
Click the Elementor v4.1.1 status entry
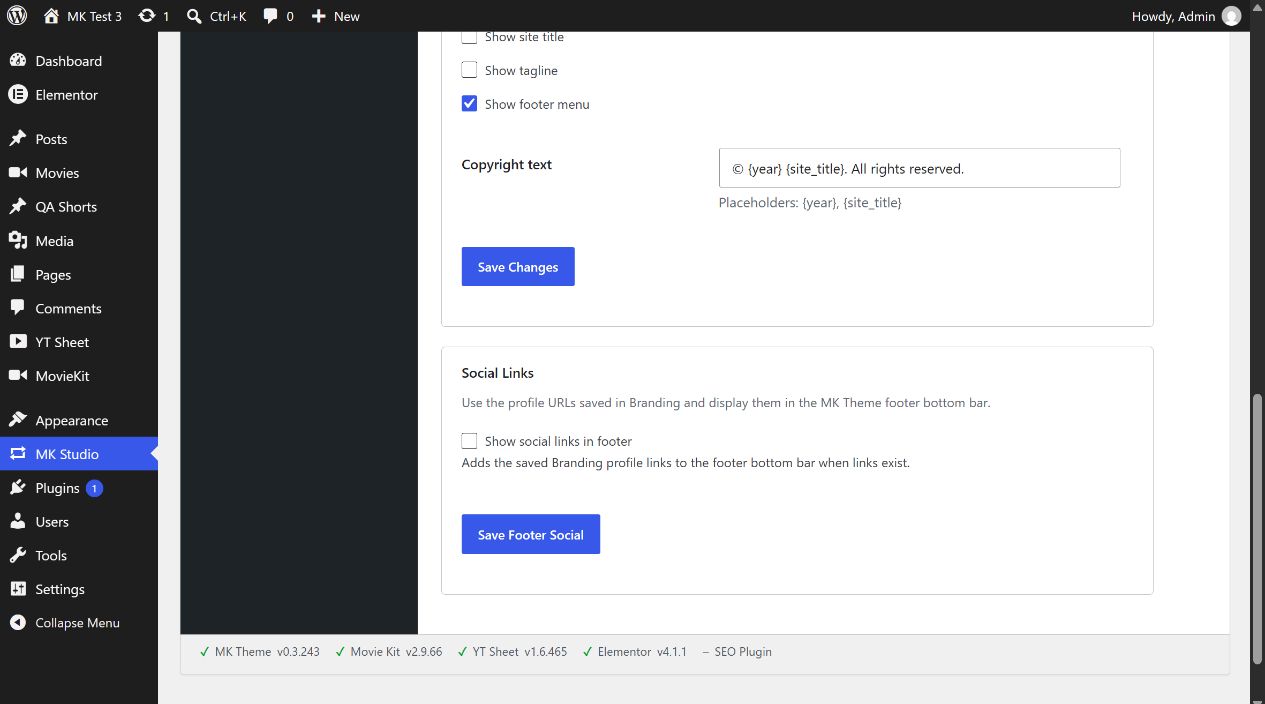[x=635, y=652]
